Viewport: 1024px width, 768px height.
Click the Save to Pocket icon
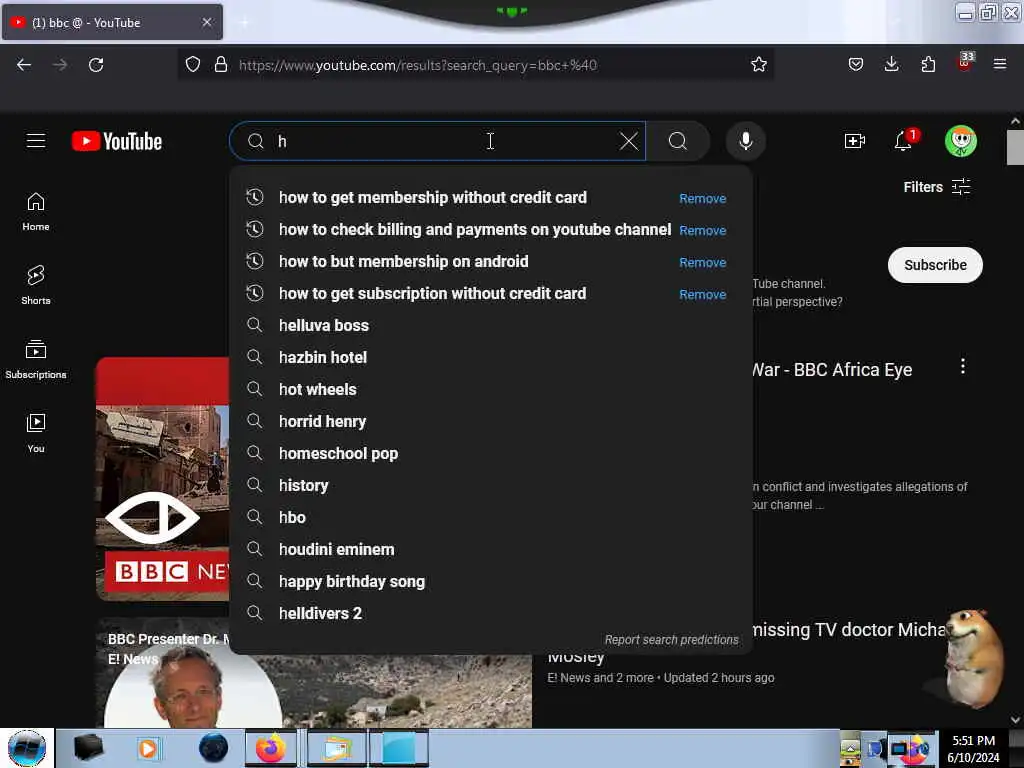(x=856, y=64)
